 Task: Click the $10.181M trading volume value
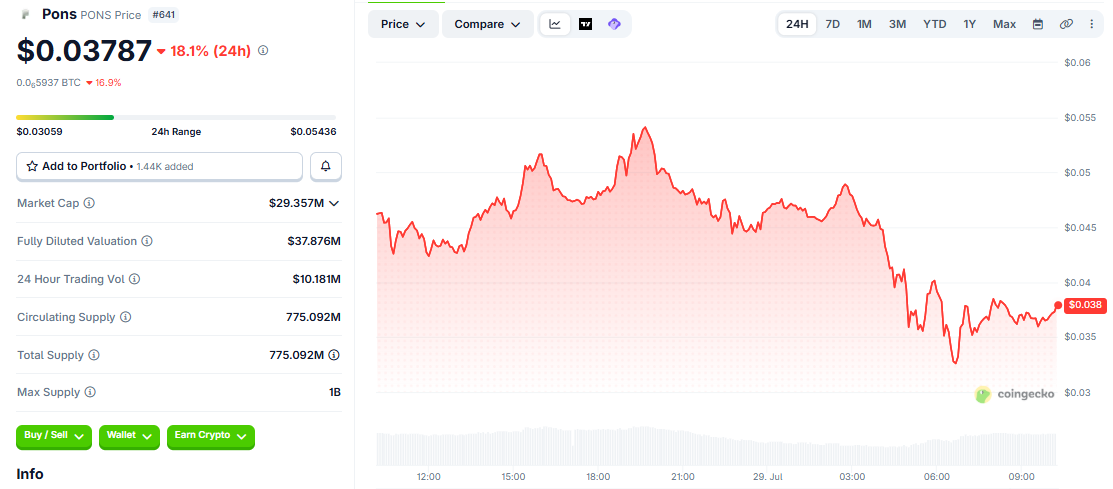click(x=317, y=279)
